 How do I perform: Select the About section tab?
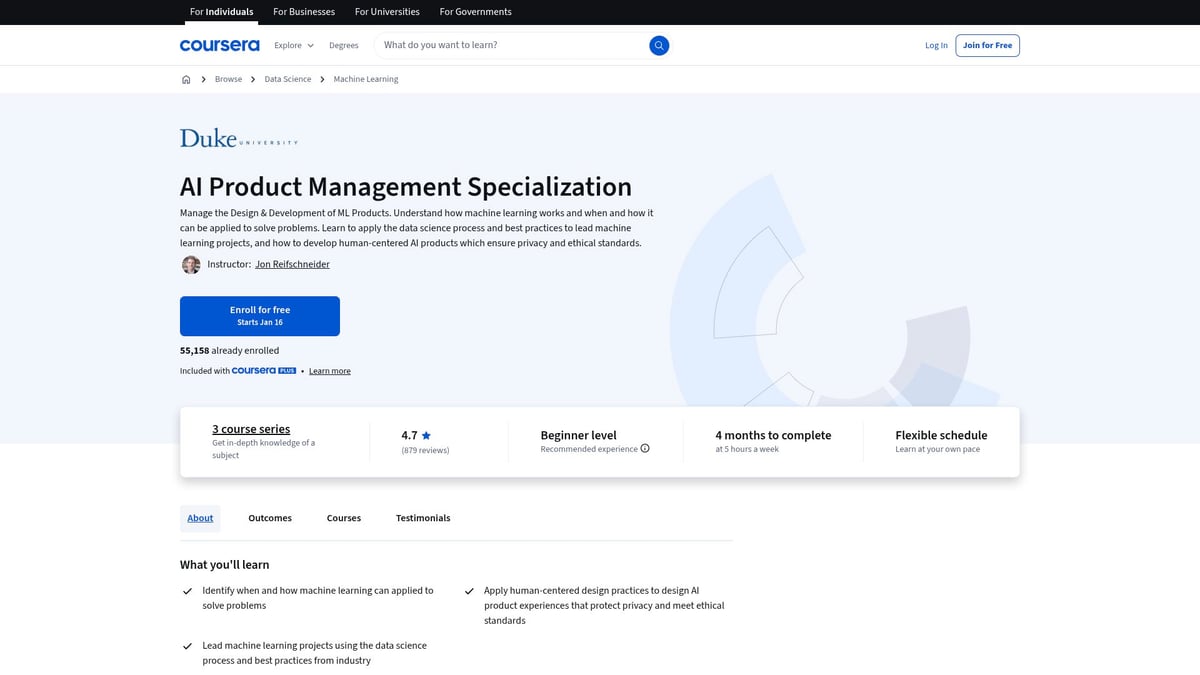[200, 518]
